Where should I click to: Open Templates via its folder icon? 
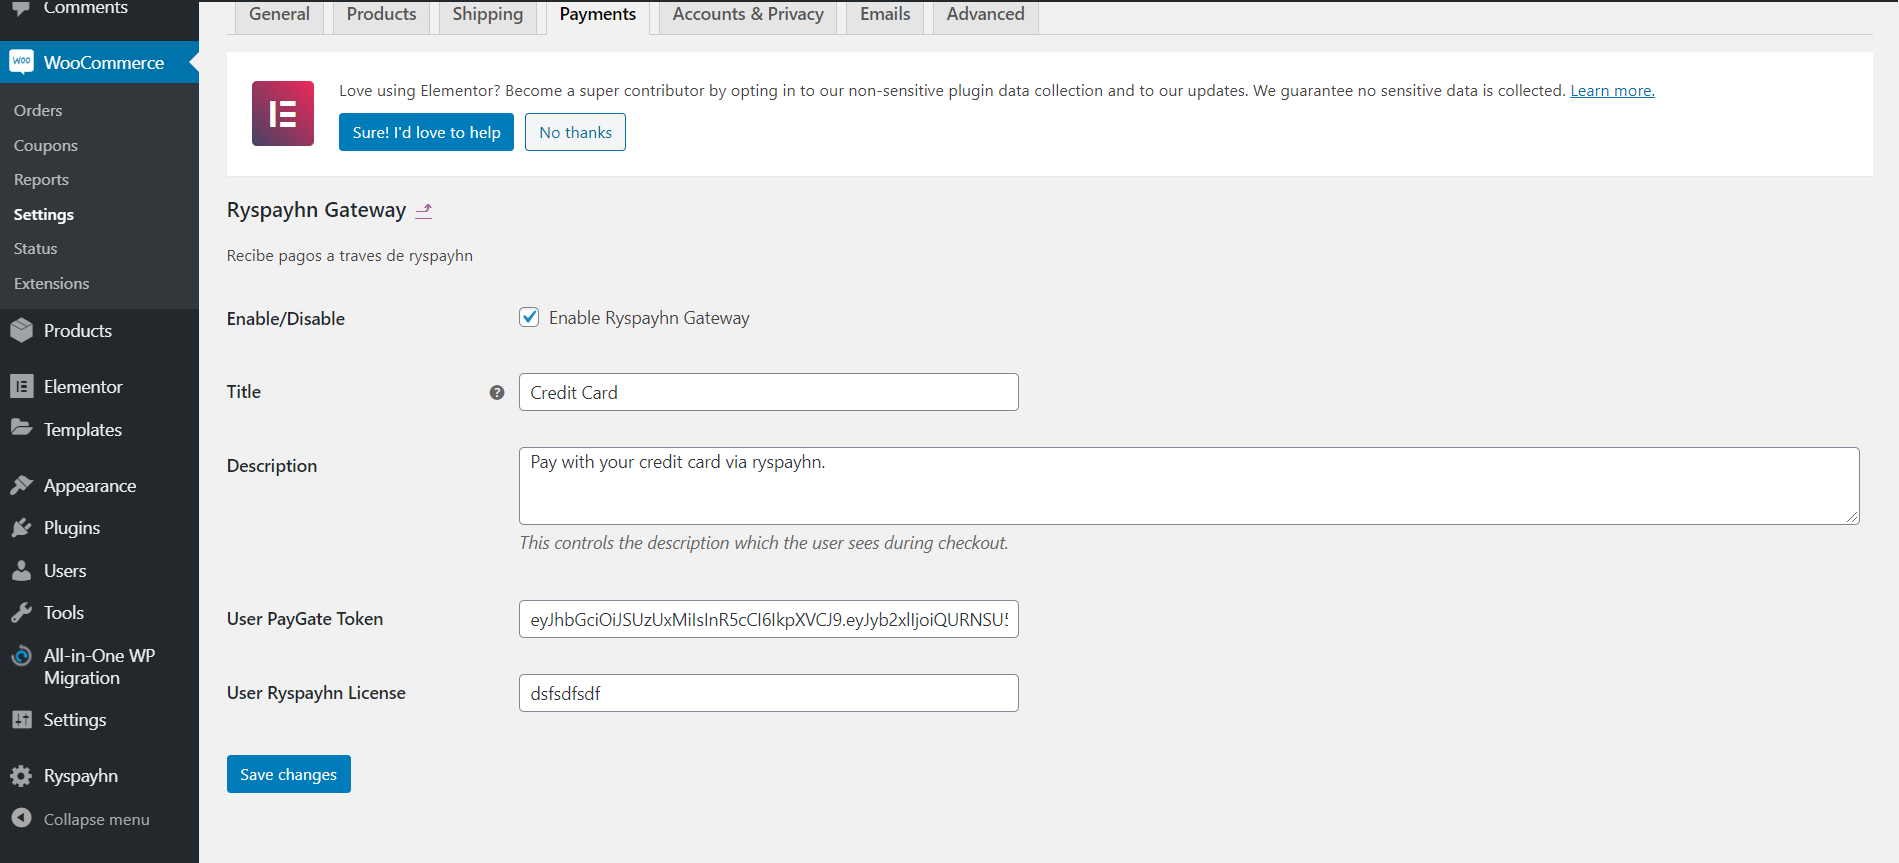pos(21,429)
